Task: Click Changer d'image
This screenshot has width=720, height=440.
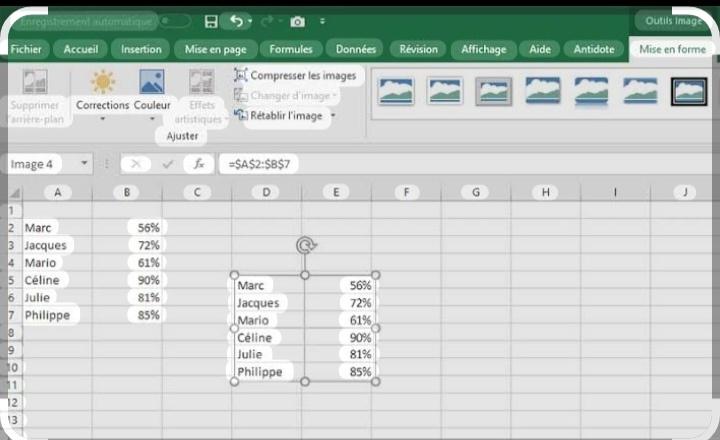Action: pyautogui.click(x=286, y=96)
